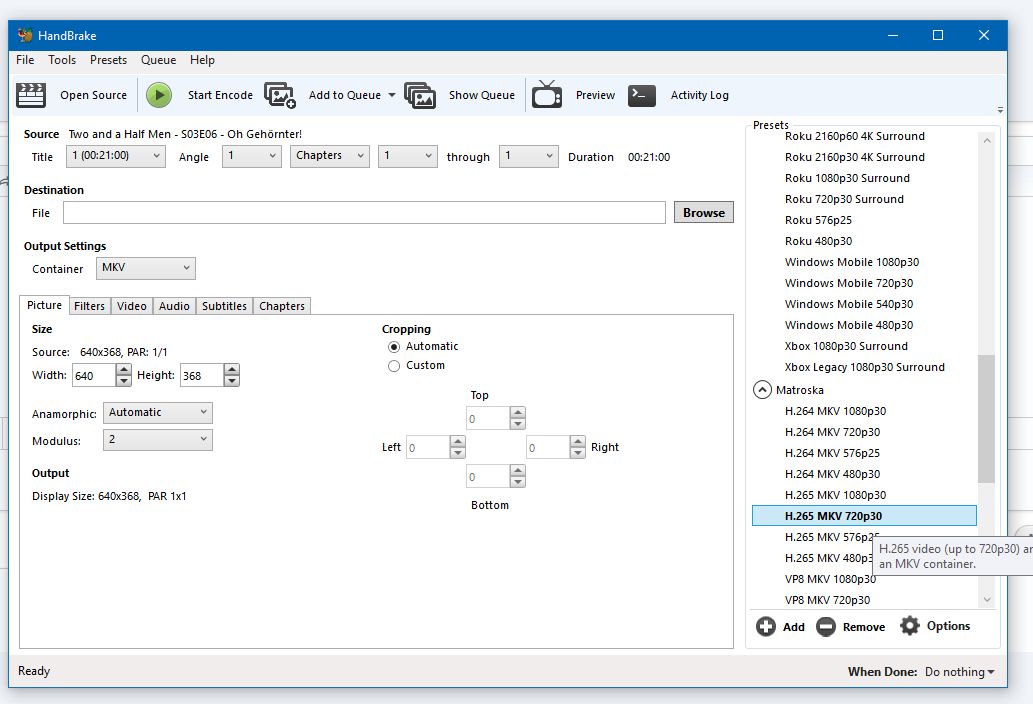Open the Presets menu
This screenshot has height=704, width=1033.
(x=109, y=60)
